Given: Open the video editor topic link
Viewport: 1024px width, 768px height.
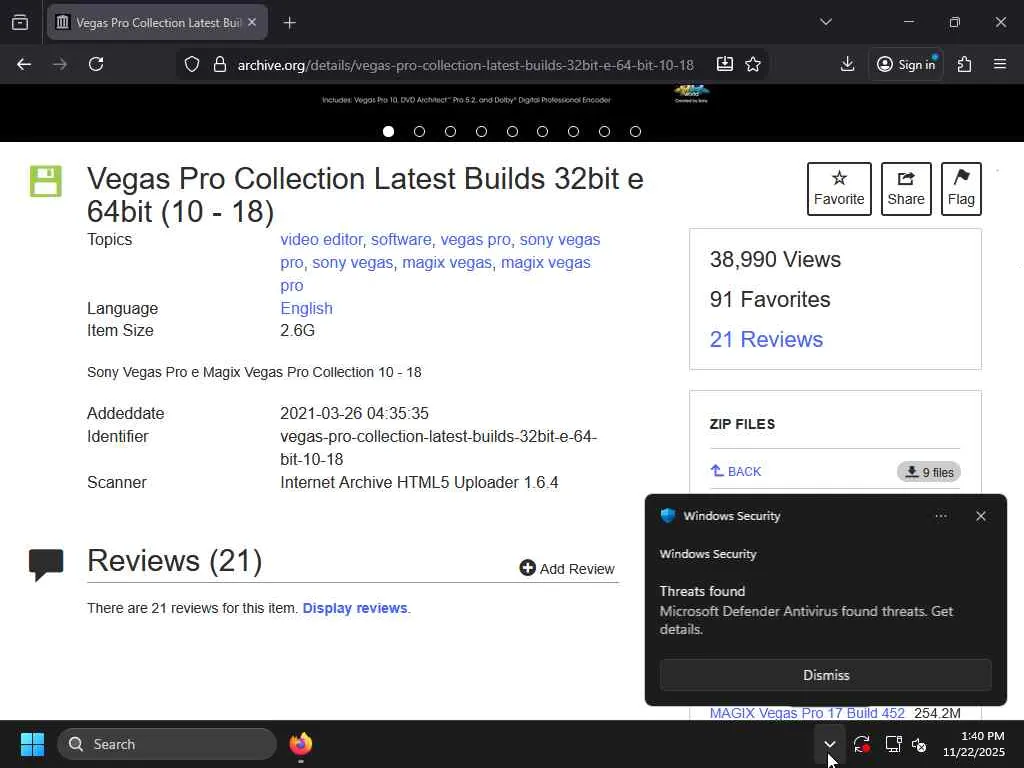Looking at the screenshot, I should click(x=321, y=240).
